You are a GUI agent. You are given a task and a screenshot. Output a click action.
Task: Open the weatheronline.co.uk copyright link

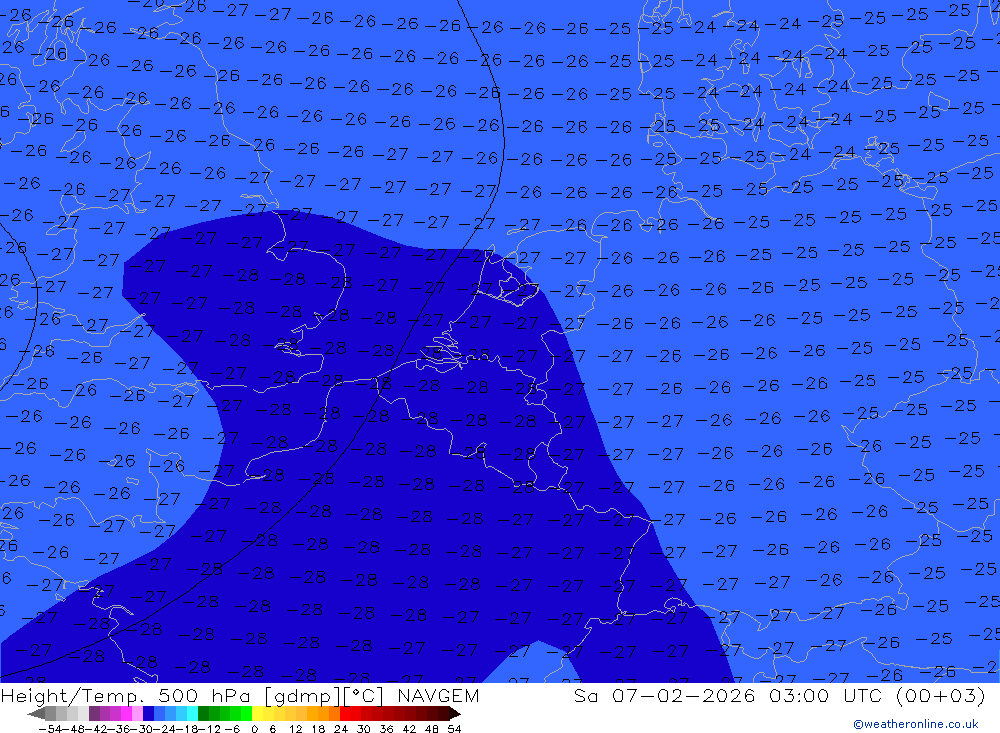pyautogui.click(x=915, y=724)
